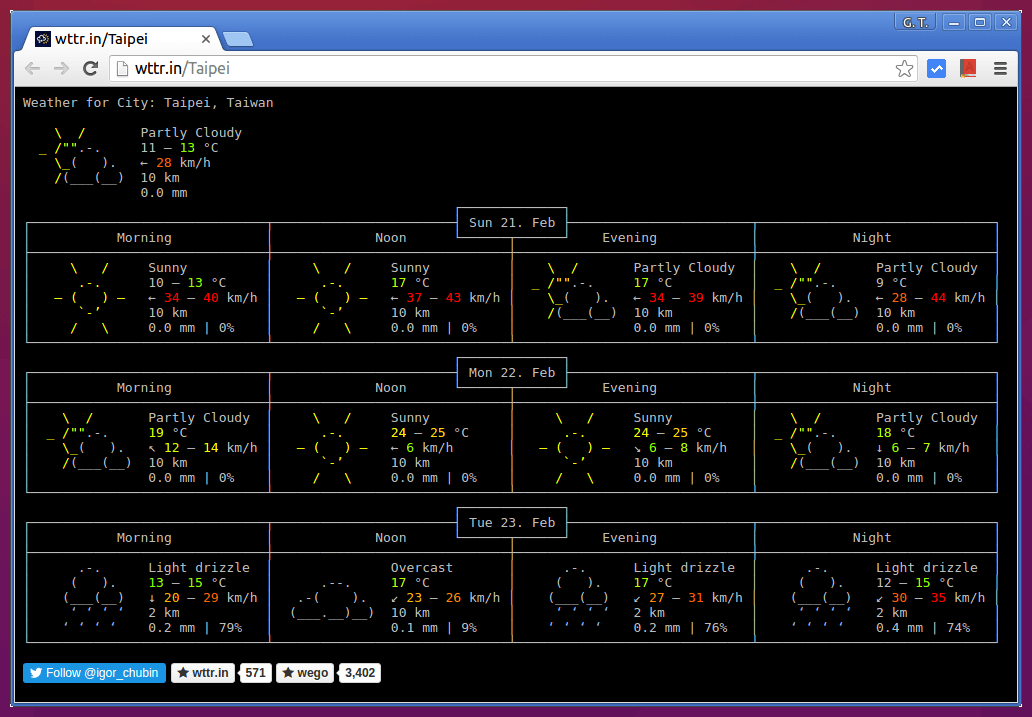Maximize the Chrome browser window
Viewport: 1032px width, 717px height.
pos(980,22)
